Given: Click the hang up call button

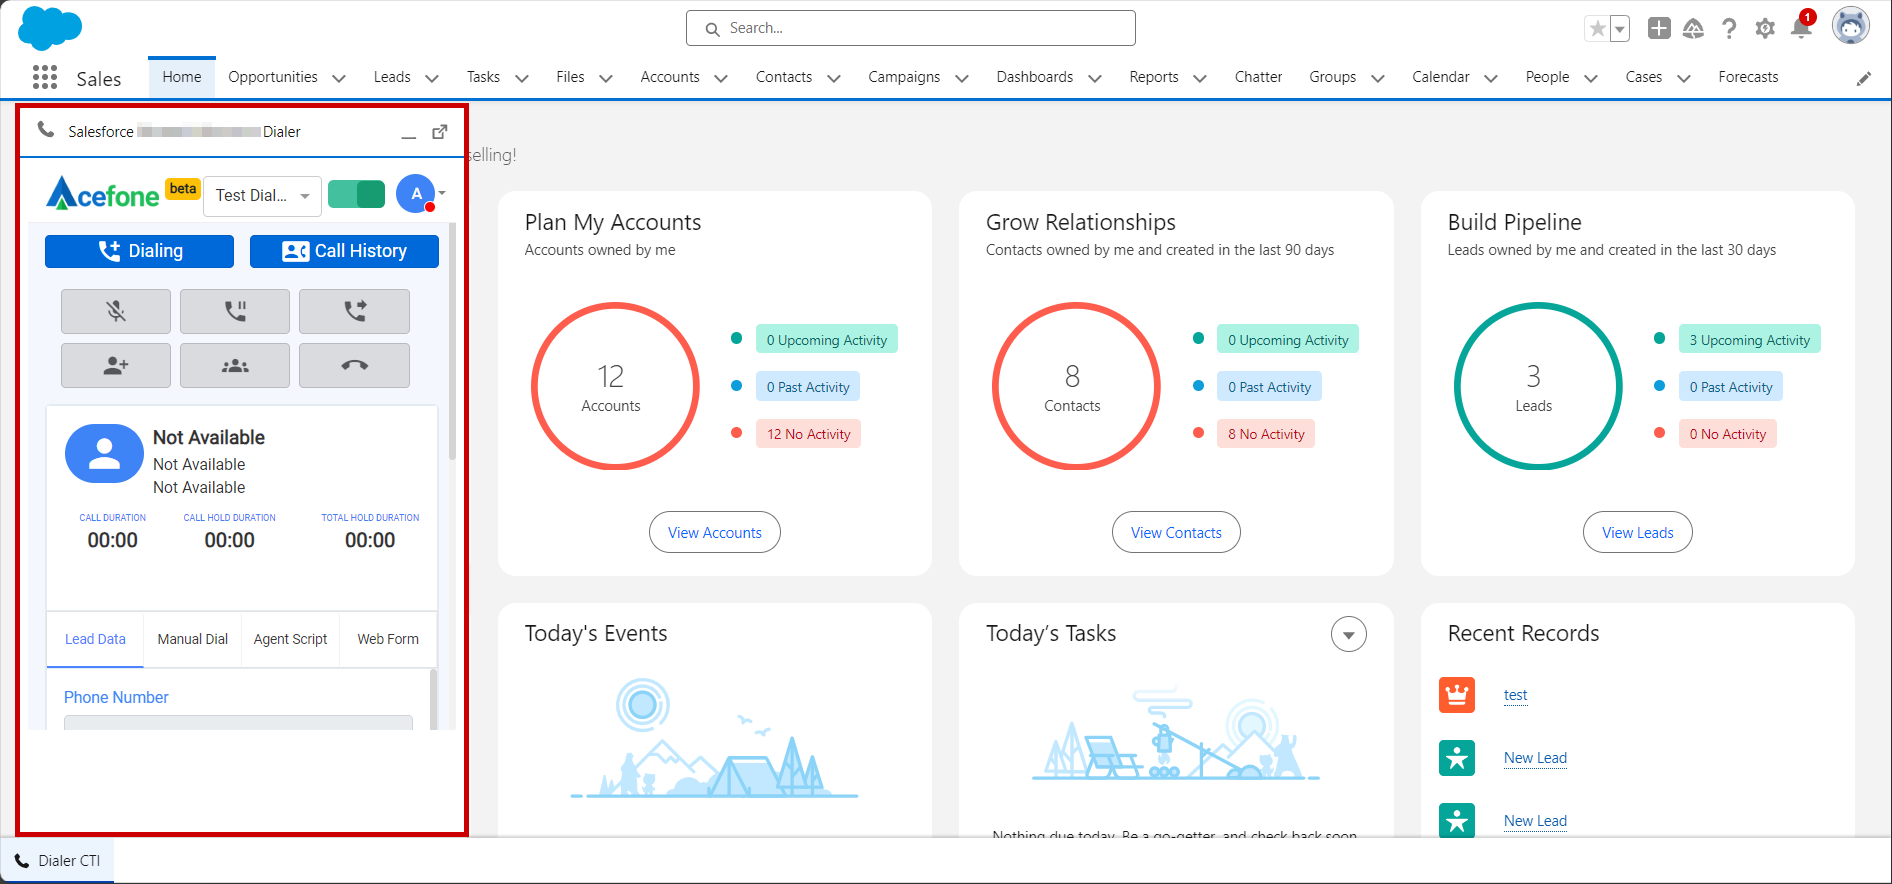Looking at the screenshot, I should click(x=354, y=365).
